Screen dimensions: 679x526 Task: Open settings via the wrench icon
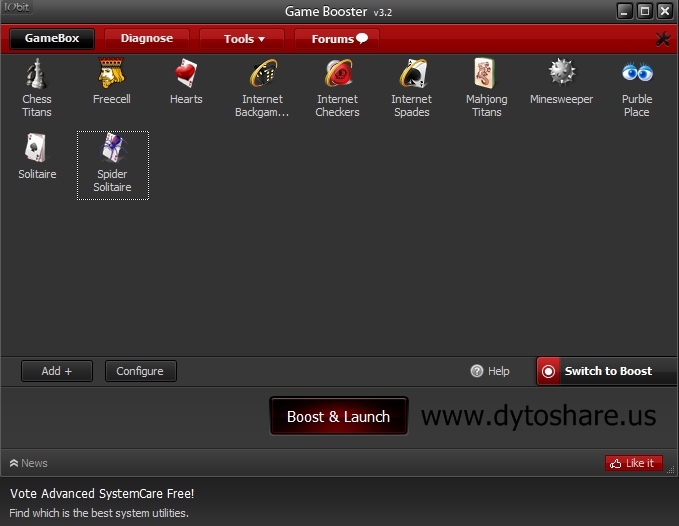tap(662, 39)
